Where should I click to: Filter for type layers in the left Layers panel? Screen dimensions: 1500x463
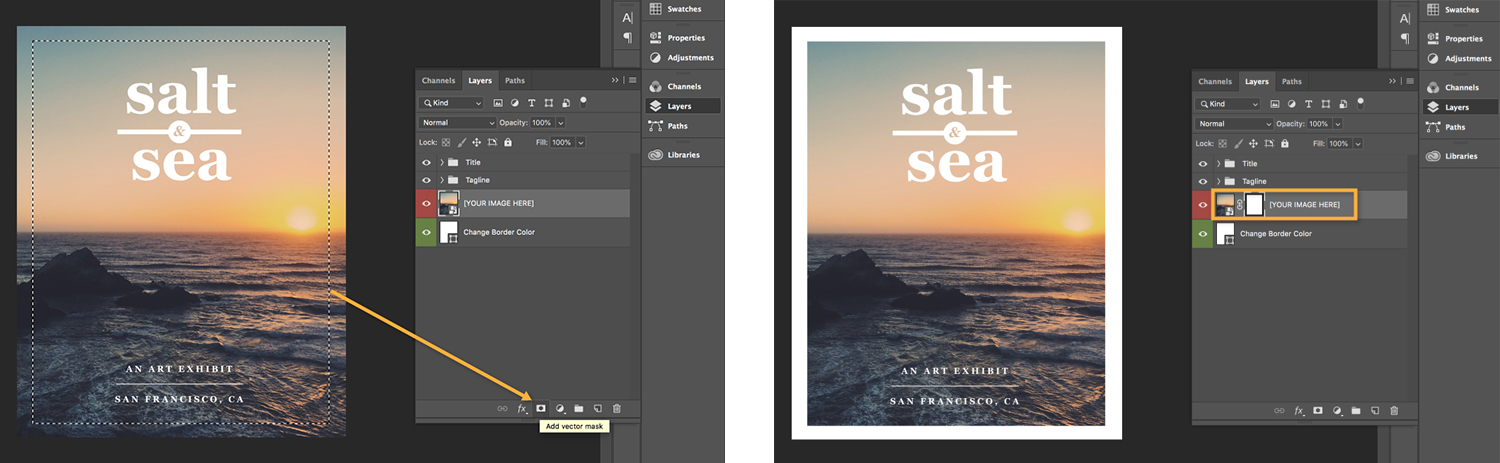[531, 103]
